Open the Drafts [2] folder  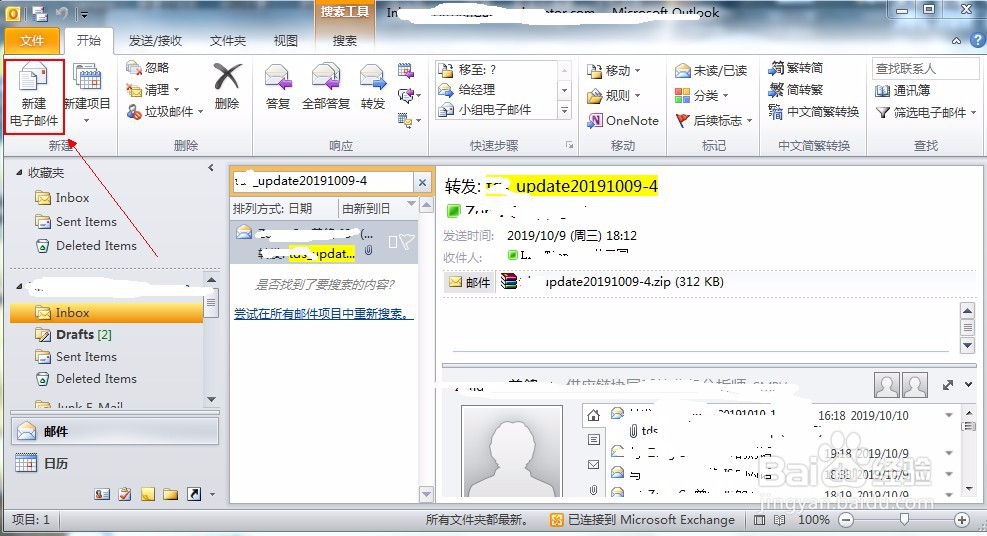pos(74,335)
